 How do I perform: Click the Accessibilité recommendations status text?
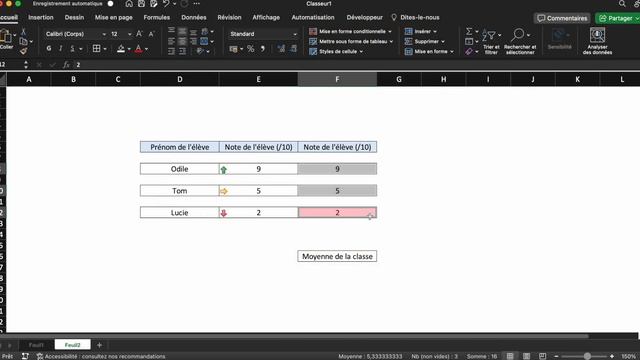tap(101, 356)
